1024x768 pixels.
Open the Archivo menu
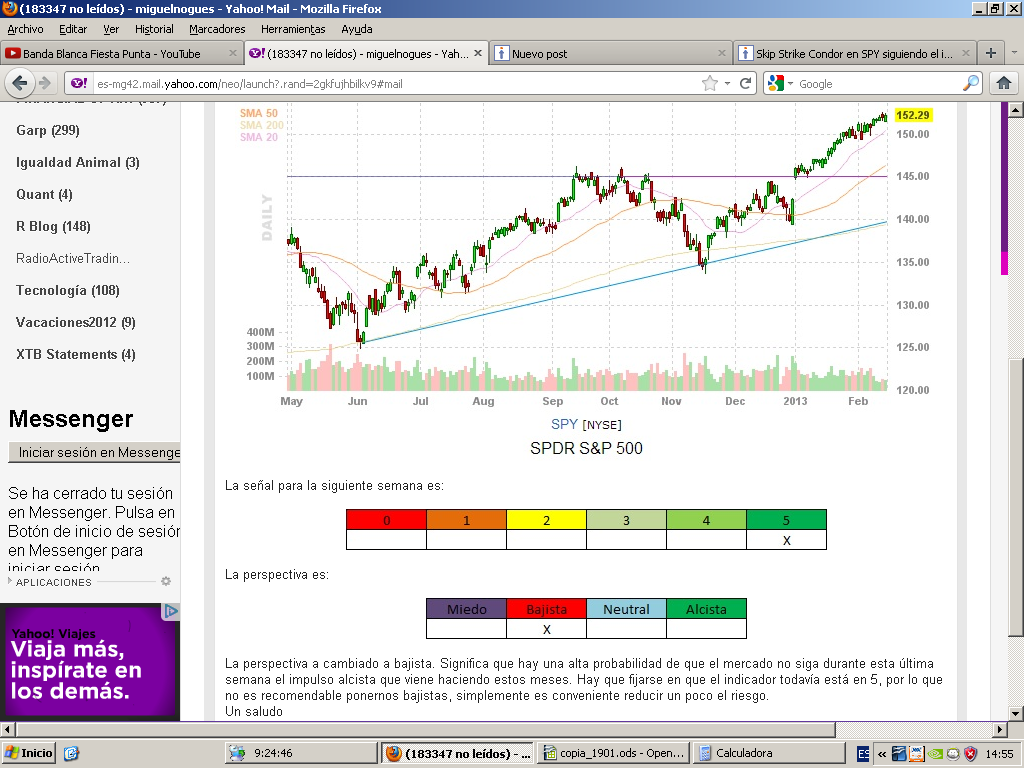point(25,29)
